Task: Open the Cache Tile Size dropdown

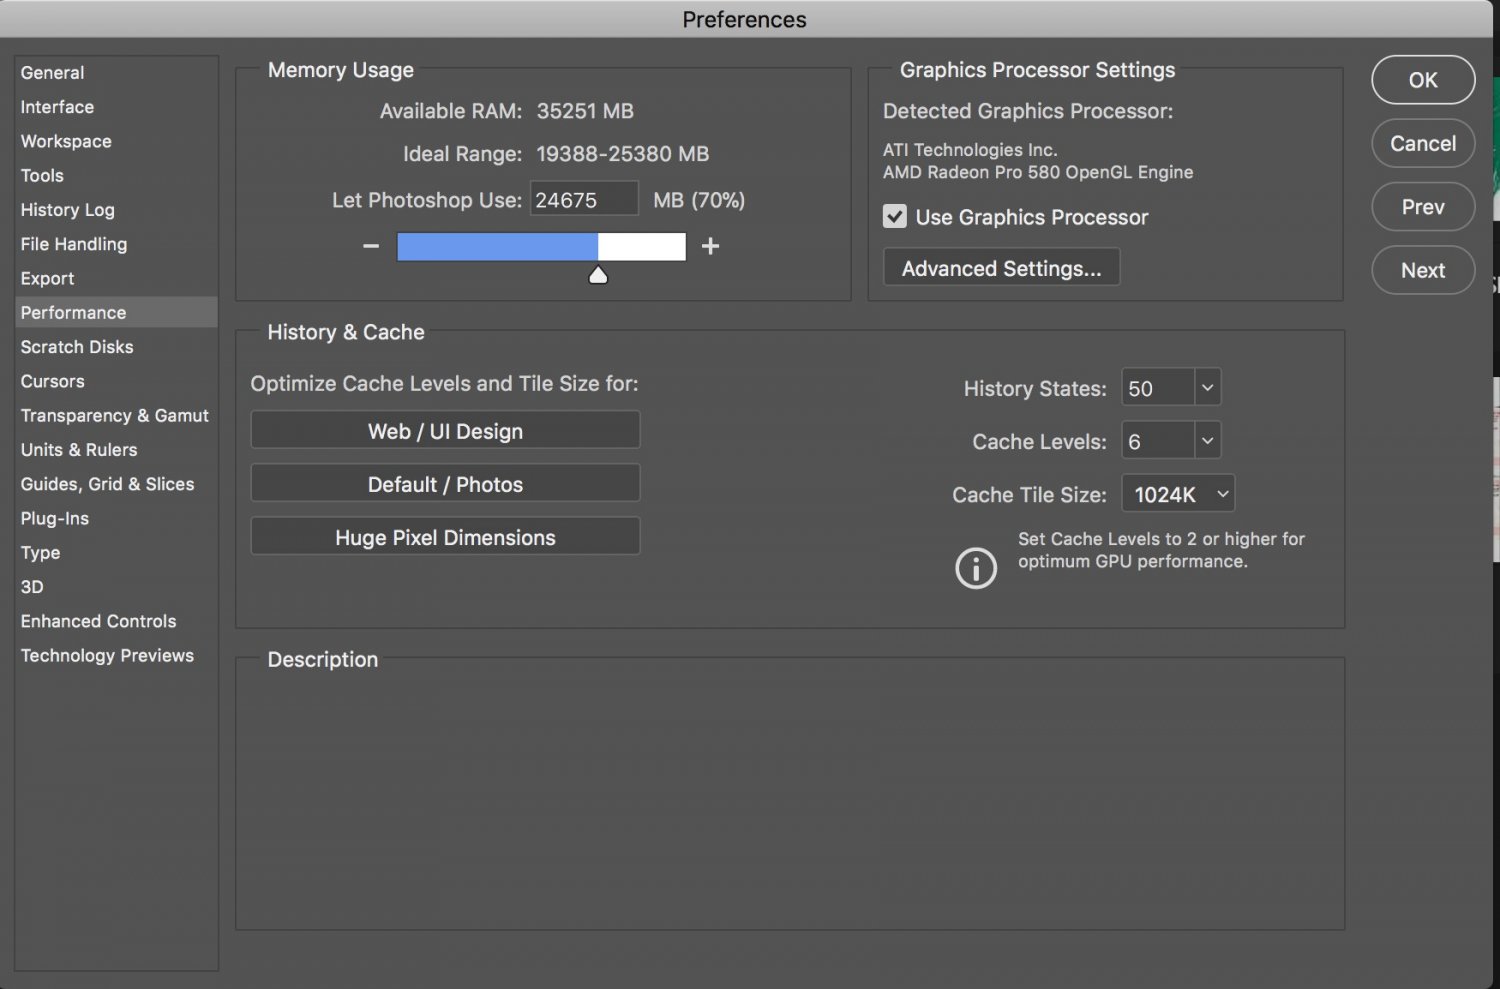Action: pos(1178,494)
